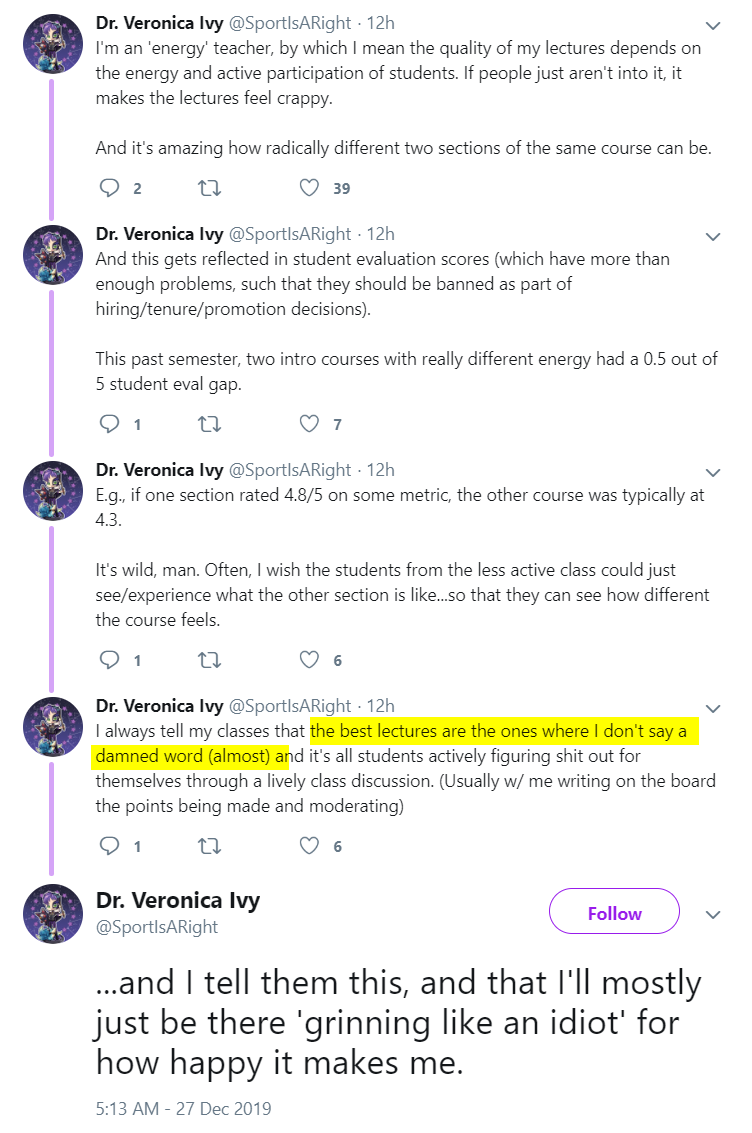Like the tweet with 7 likes
The width and height of the screenshot is (752, 1133).
(x=310, y=424)
